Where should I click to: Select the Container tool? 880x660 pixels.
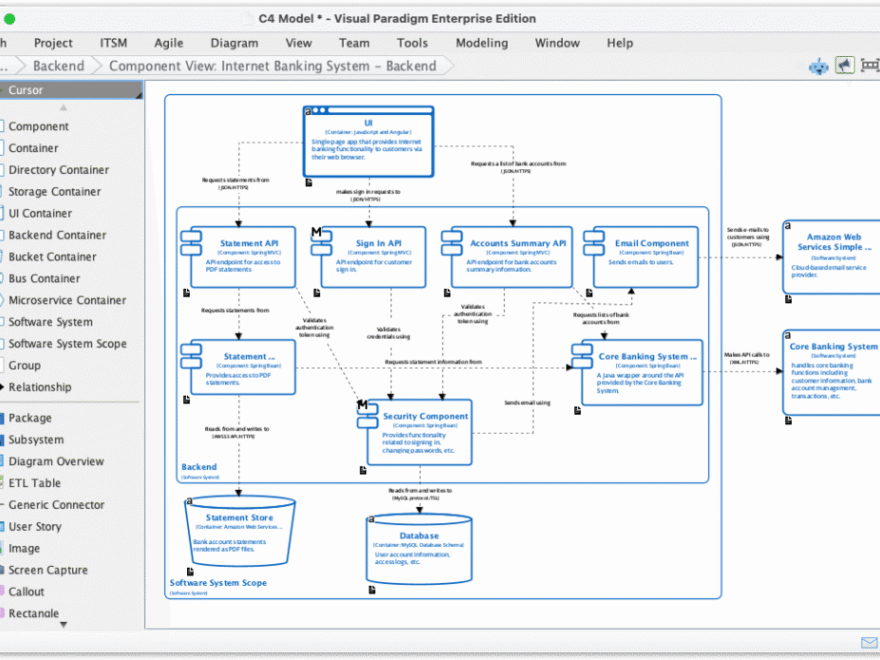tap(35, 147)
